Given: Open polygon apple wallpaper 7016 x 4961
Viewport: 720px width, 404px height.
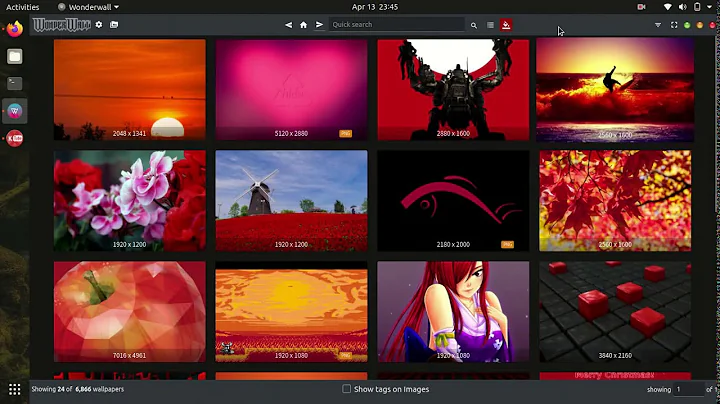Looking at the screenshot, I should click(129, 312).
